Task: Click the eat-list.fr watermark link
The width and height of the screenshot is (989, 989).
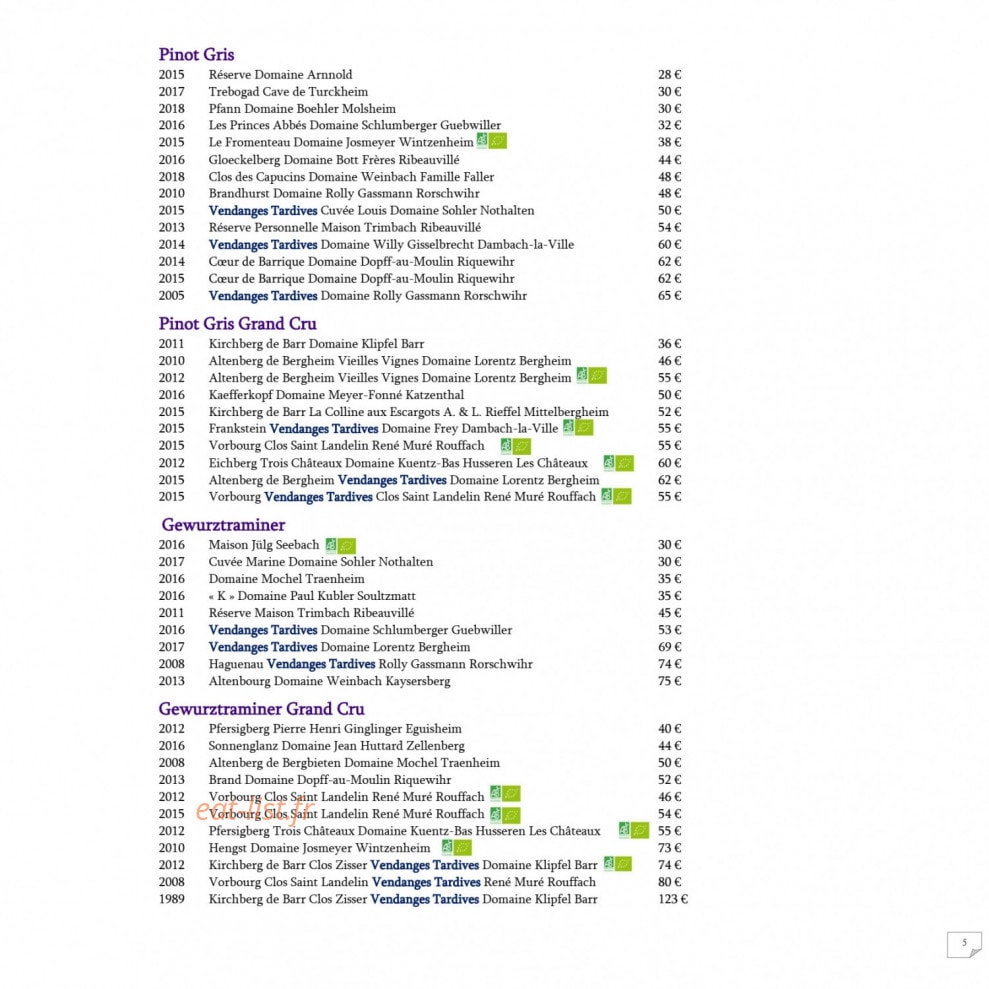Action: tap(255, 808)
